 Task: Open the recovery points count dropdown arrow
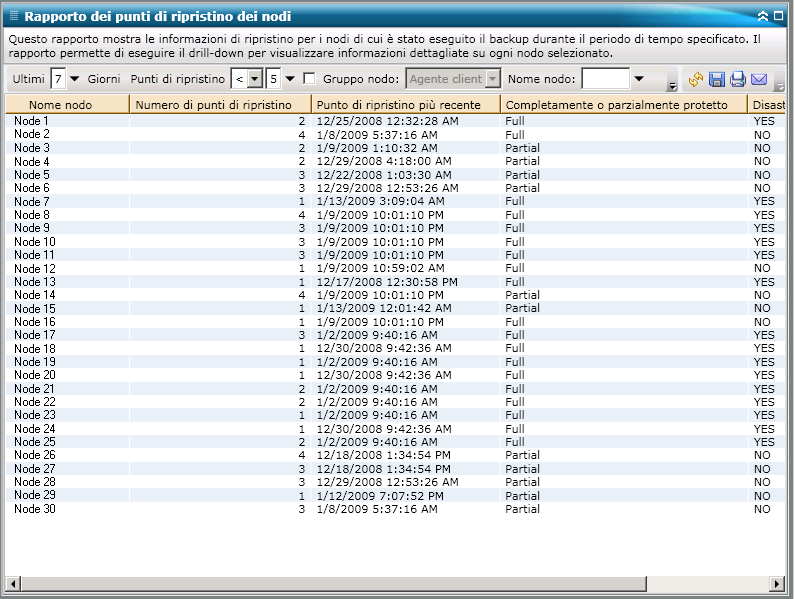(290, 79)
